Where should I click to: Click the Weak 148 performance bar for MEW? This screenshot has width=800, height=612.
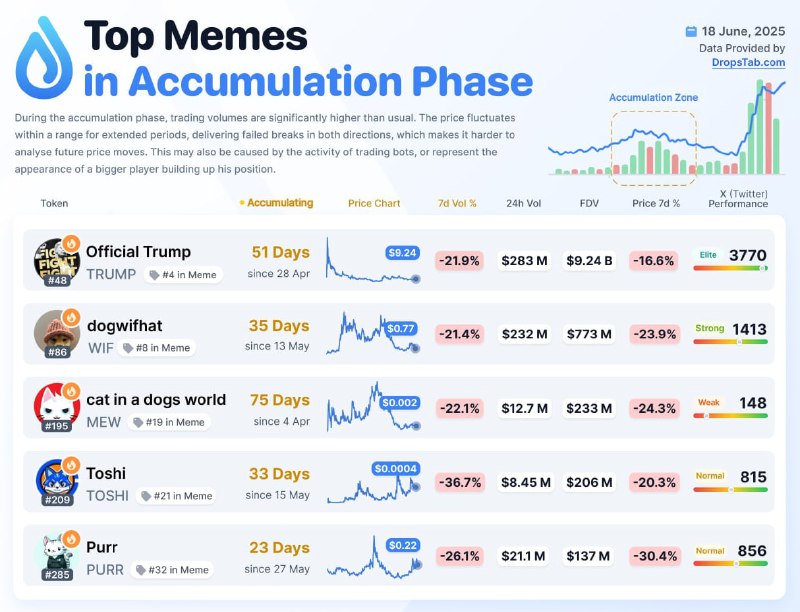tap(730, 407)
